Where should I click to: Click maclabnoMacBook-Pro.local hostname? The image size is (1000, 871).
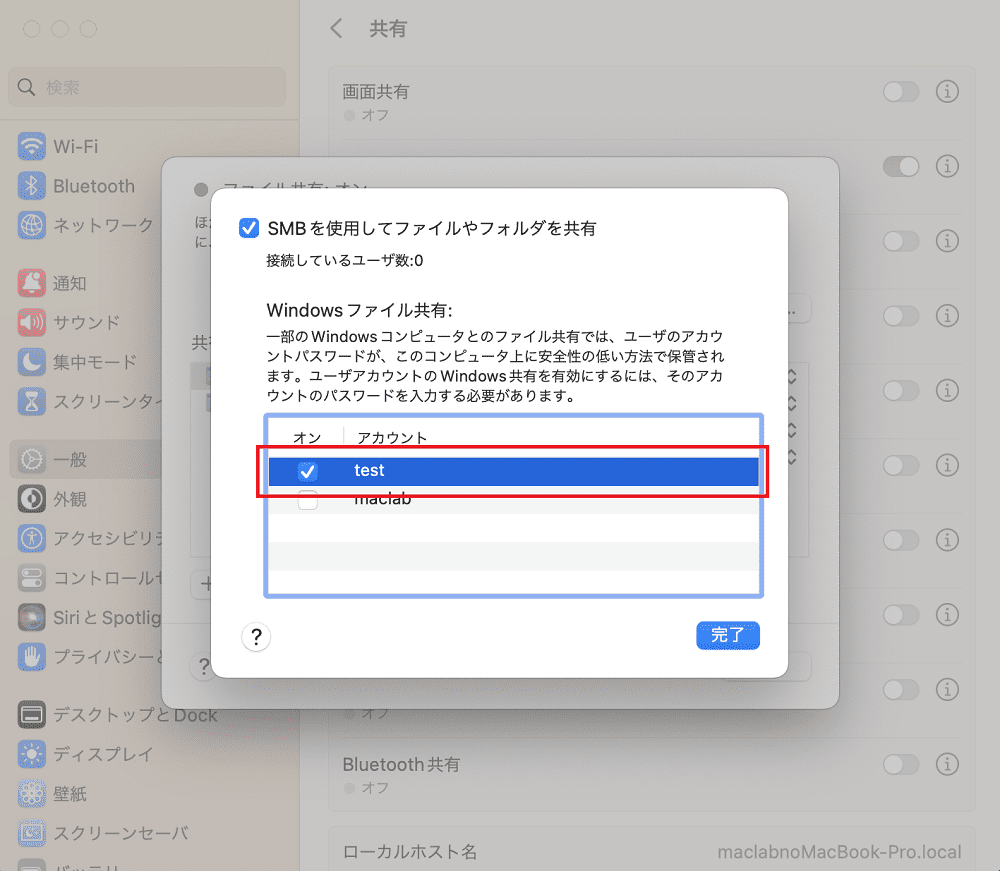[x=839, y=852]
